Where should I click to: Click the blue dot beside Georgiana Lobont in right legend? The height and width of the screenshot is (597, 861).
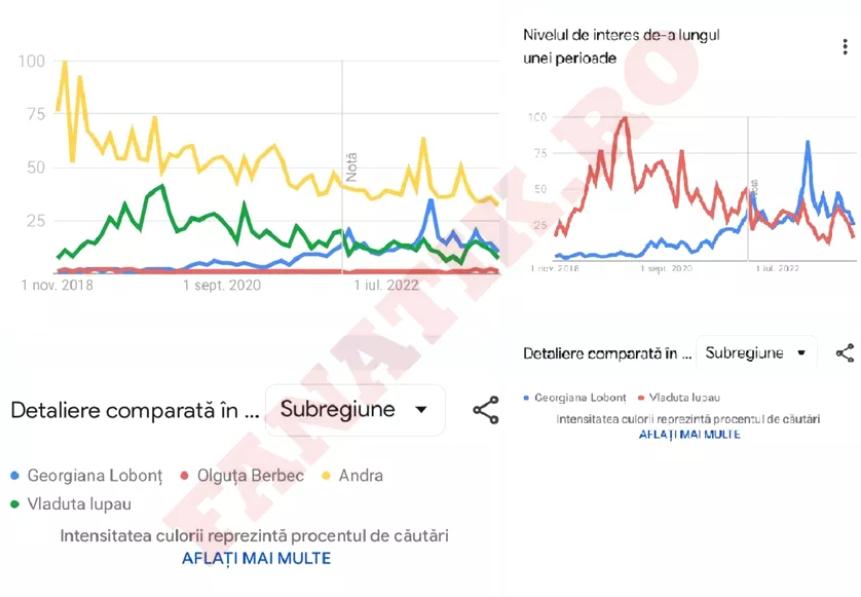pyautogui.click(x=527, y=398)
